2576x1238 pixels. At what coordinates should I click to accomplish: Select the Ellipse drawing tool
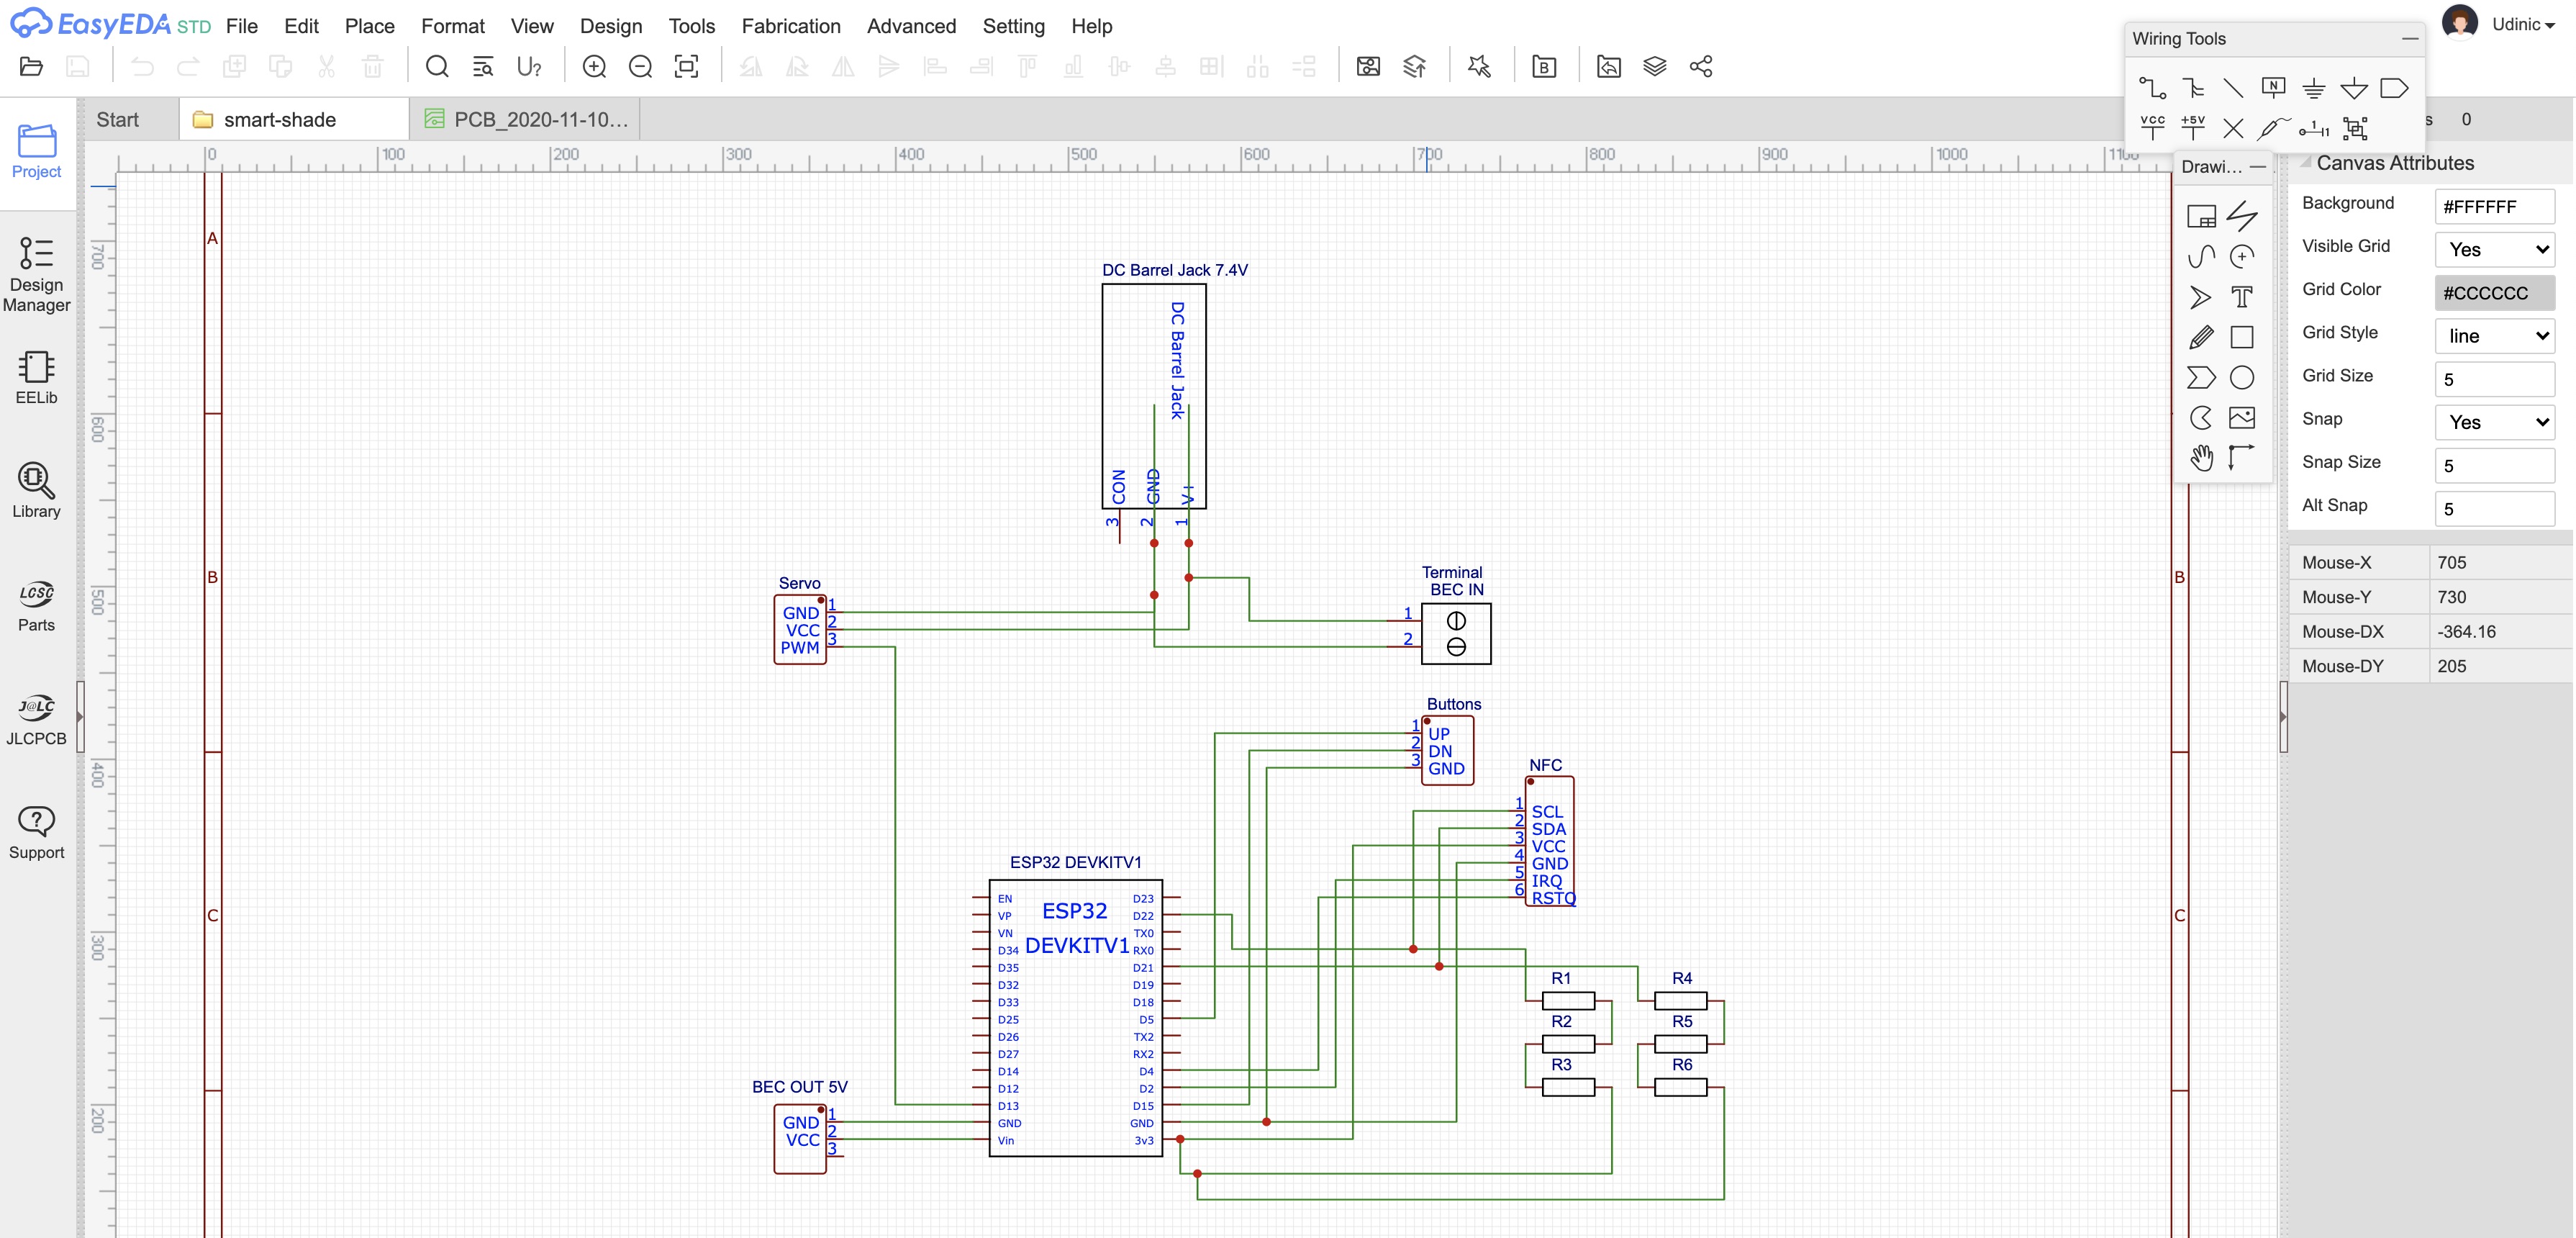[2242, 377]
